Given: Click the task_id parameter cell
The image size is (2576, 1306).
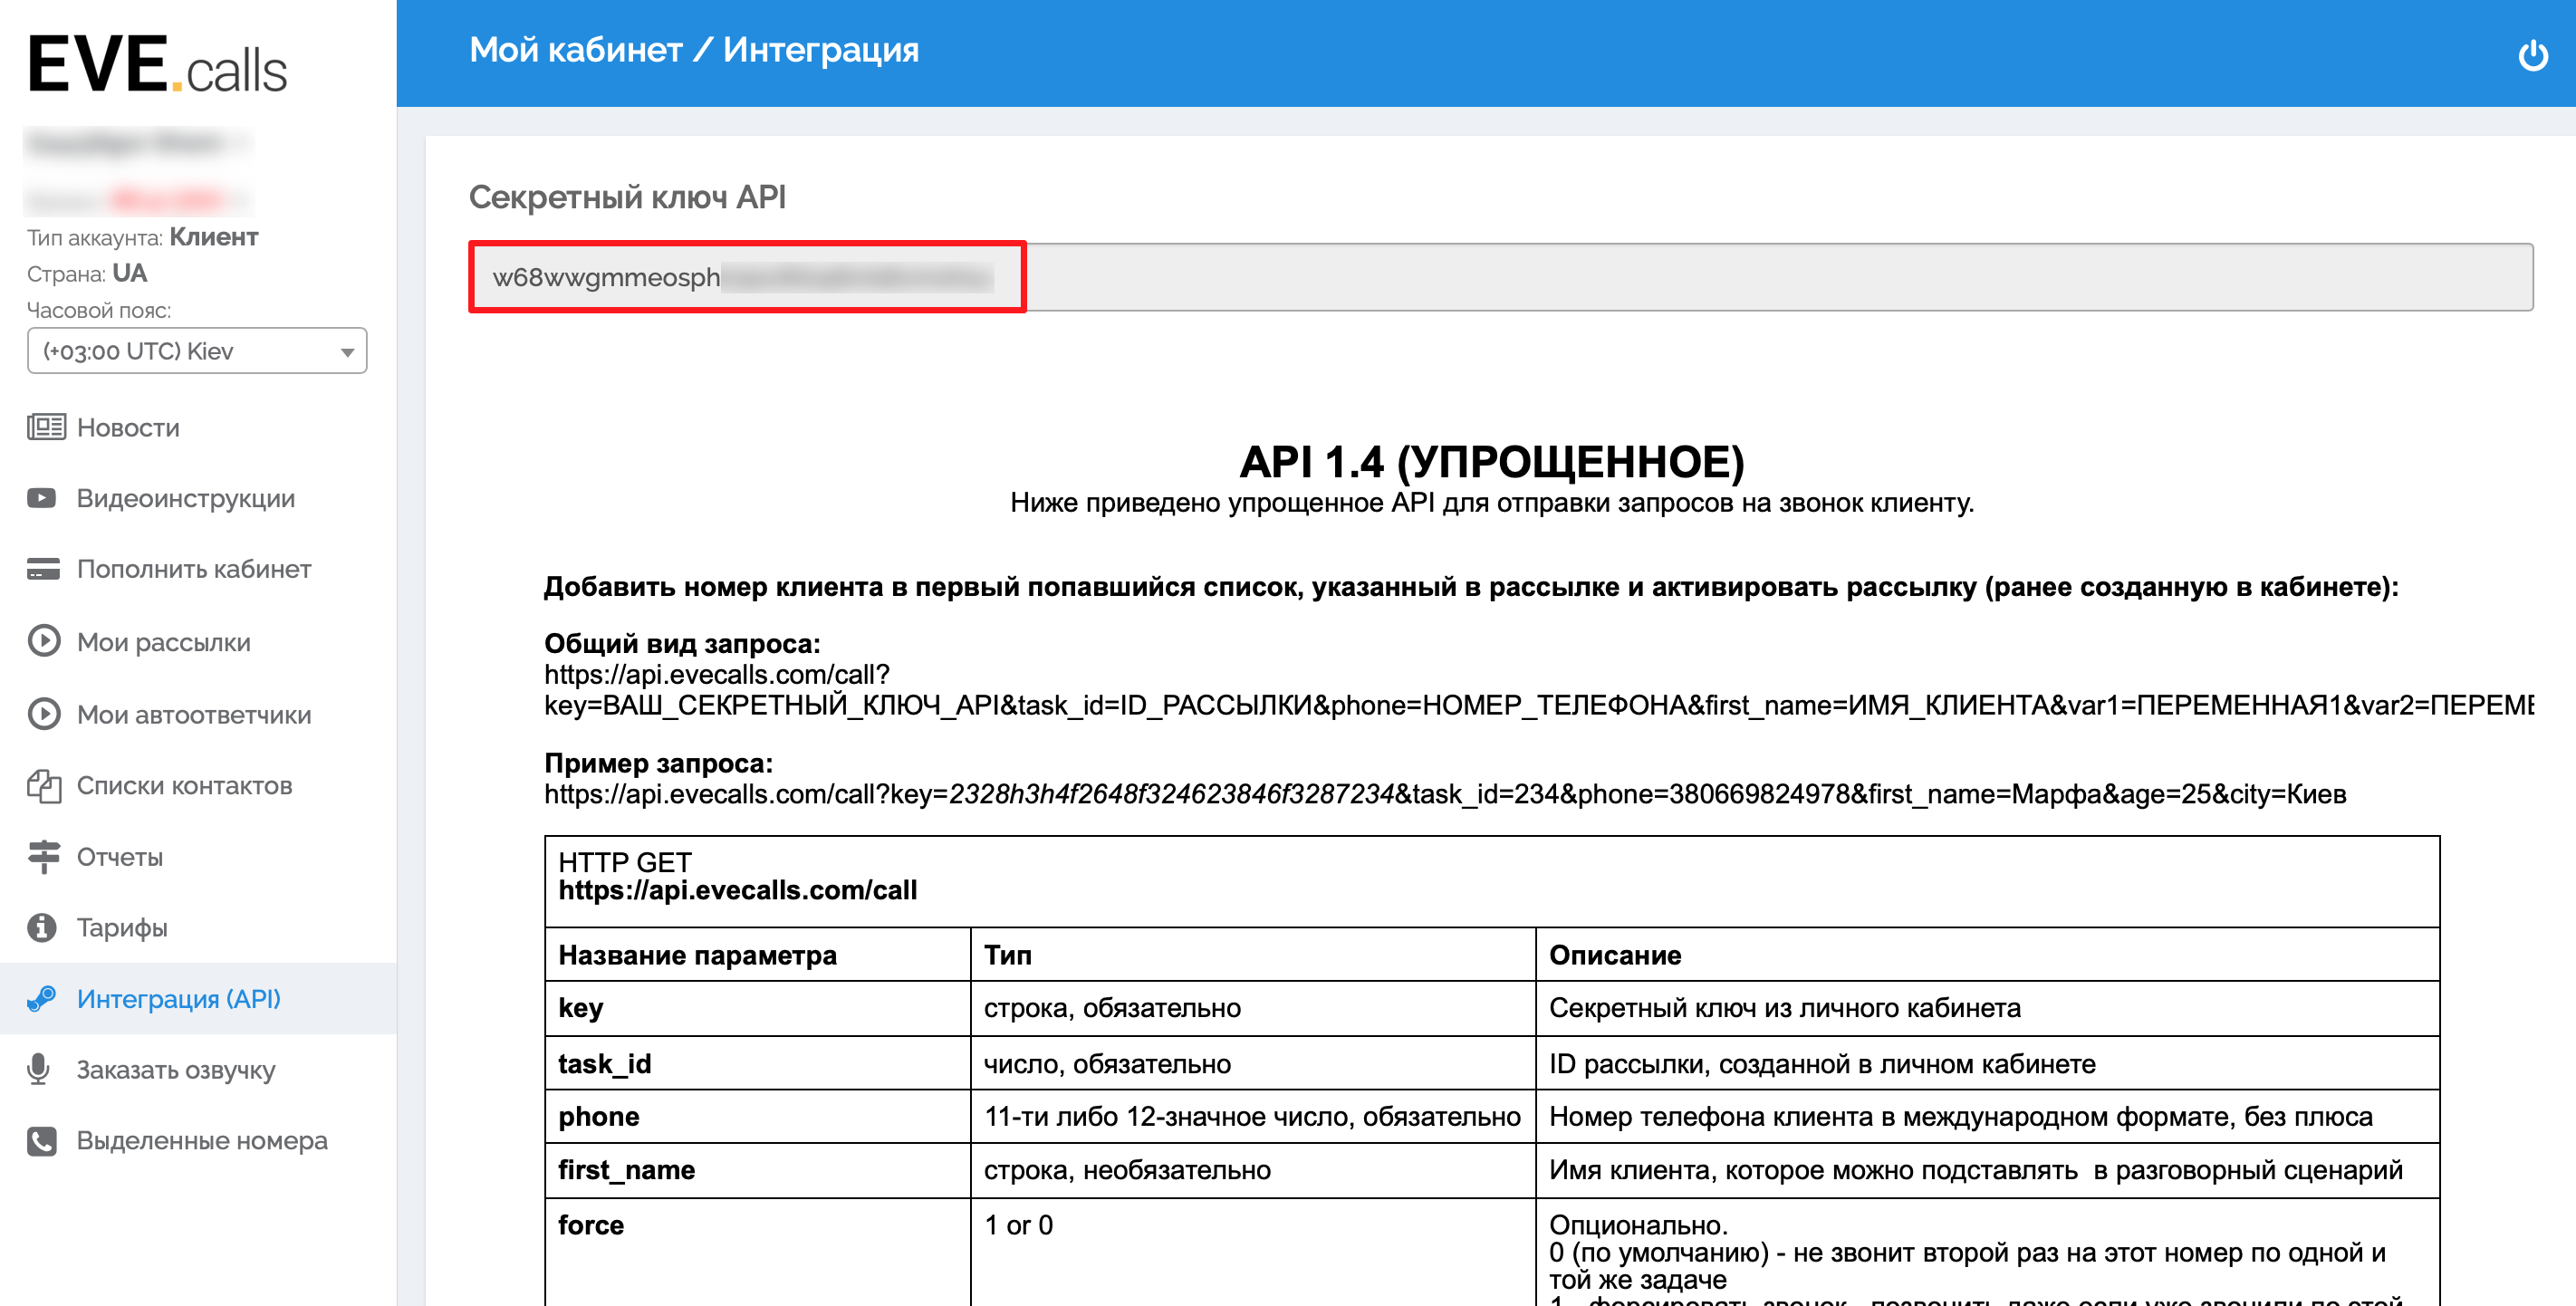Looking at the screenshot, I should click(758, 1063).
